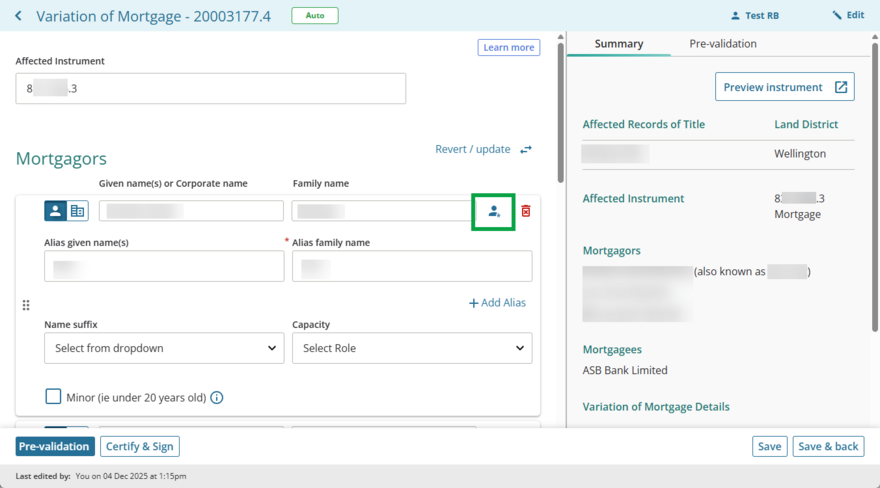
Task: Click the Affected Records of Title heading
Action: (x=644, y=125)
